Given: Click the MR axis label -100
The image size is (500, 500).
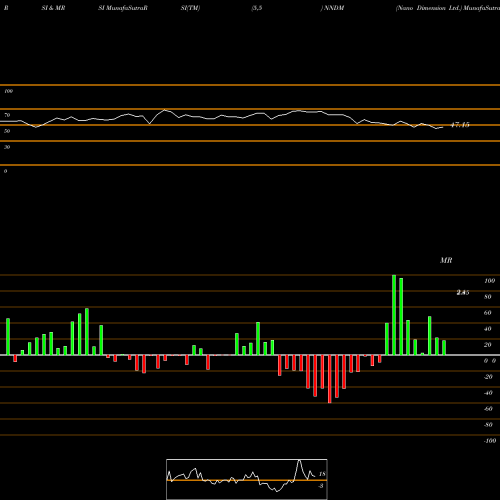Looking at the screenshot, I should coord(490,441).
